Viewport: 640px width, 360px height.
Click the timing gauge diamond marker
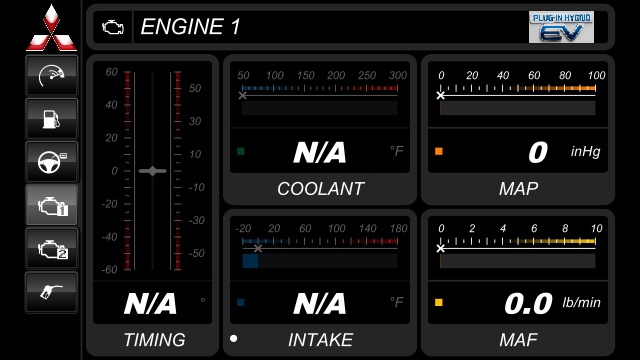152,171
